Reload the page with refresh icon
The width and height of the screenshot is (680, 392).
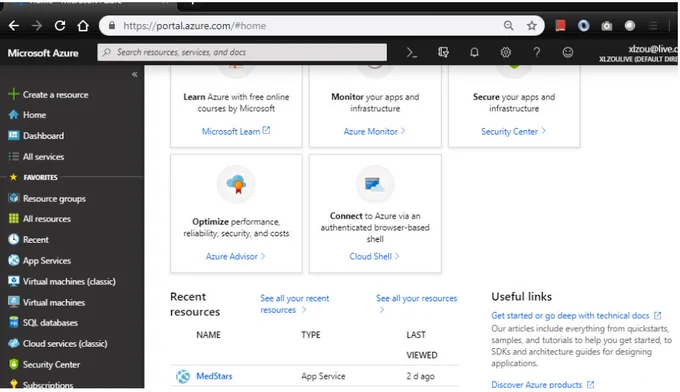60,26
